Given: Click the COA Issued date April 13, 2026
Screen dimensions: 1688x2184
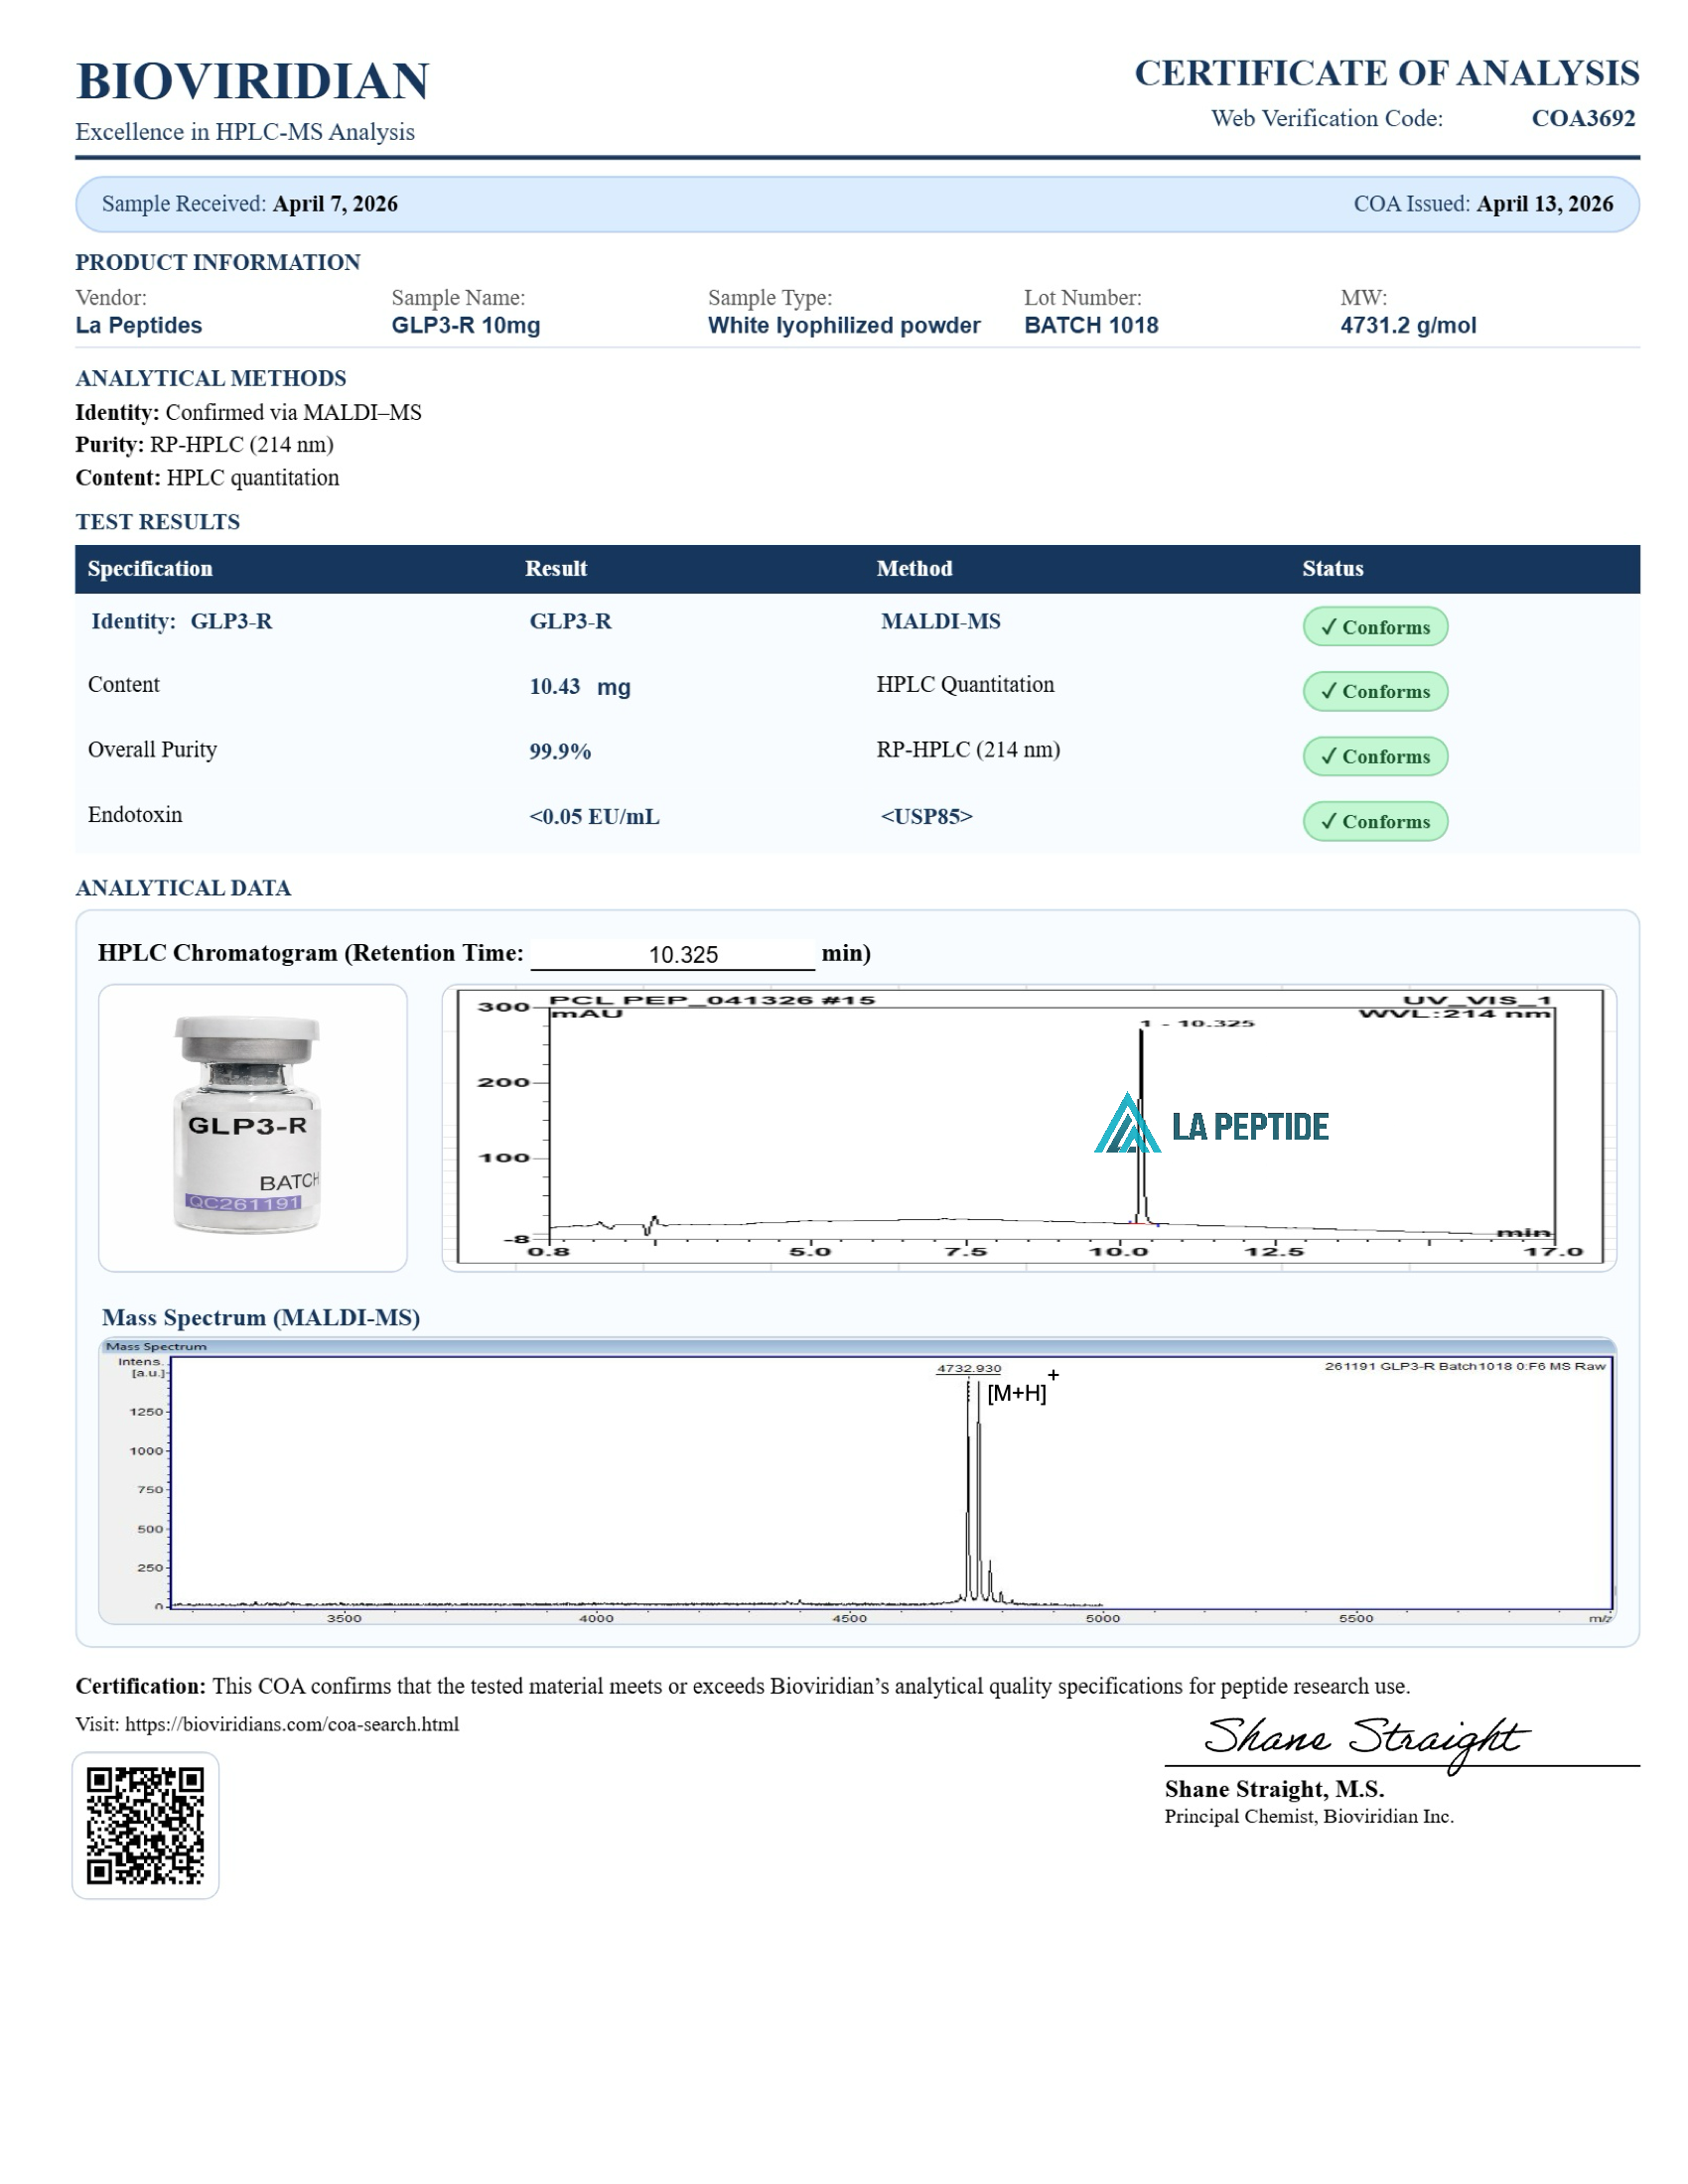Looking at the screenshot, I should point(1544,204).
